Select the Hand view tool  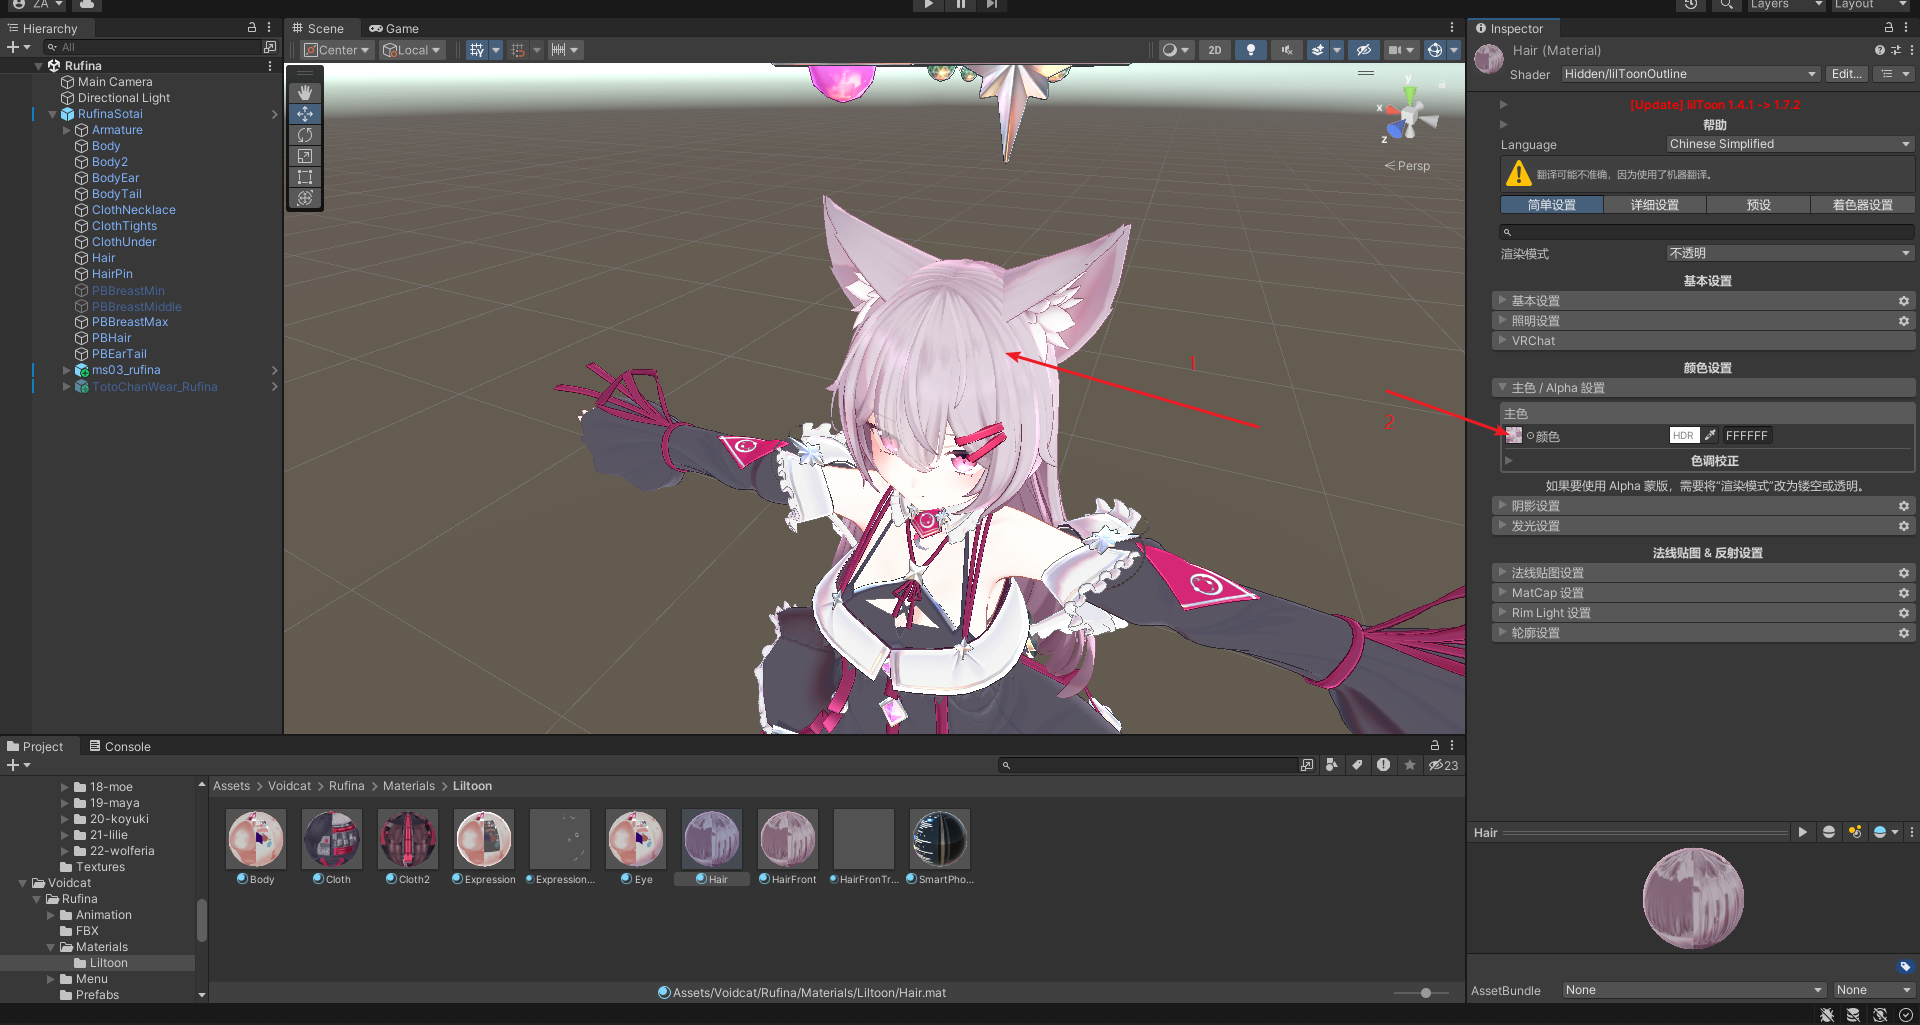305,92
